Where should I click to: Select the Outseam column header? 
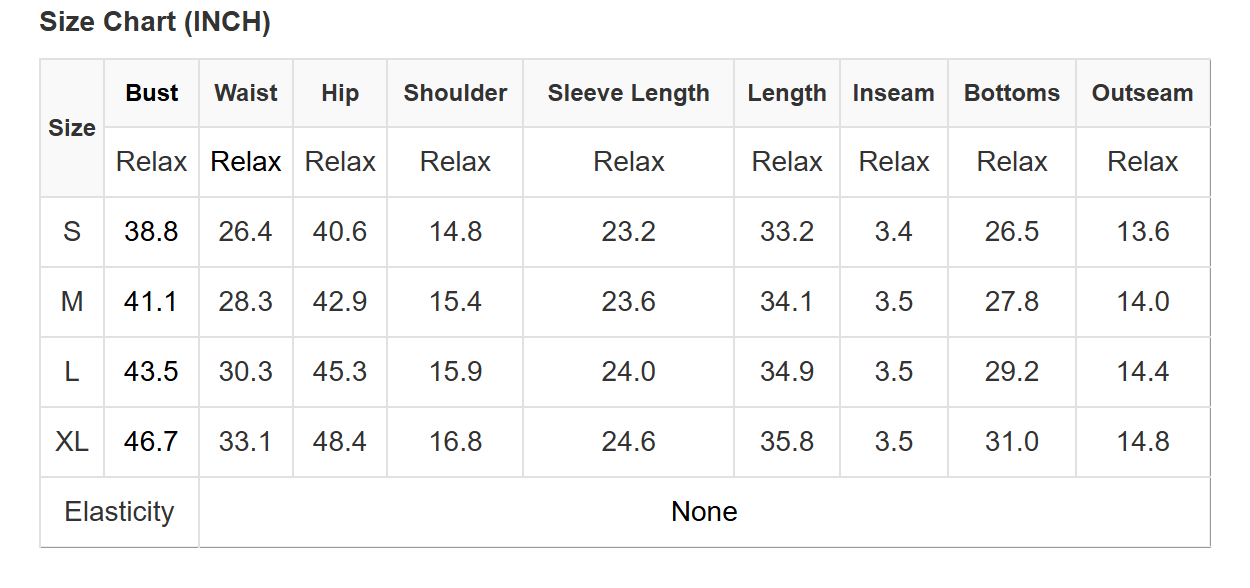(x=1142, y=93)
